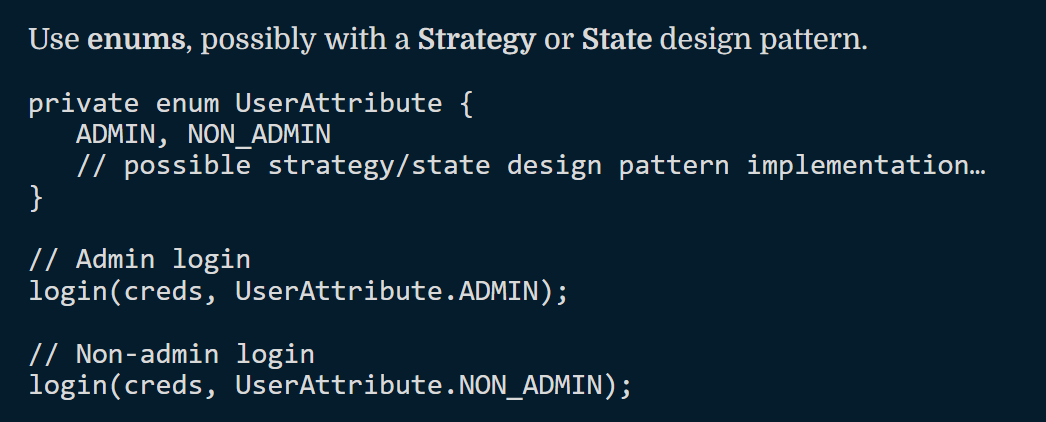Viewport: 1046px width, 422px height.
Task: Click the enum keyword
Action: pos(187,104)
